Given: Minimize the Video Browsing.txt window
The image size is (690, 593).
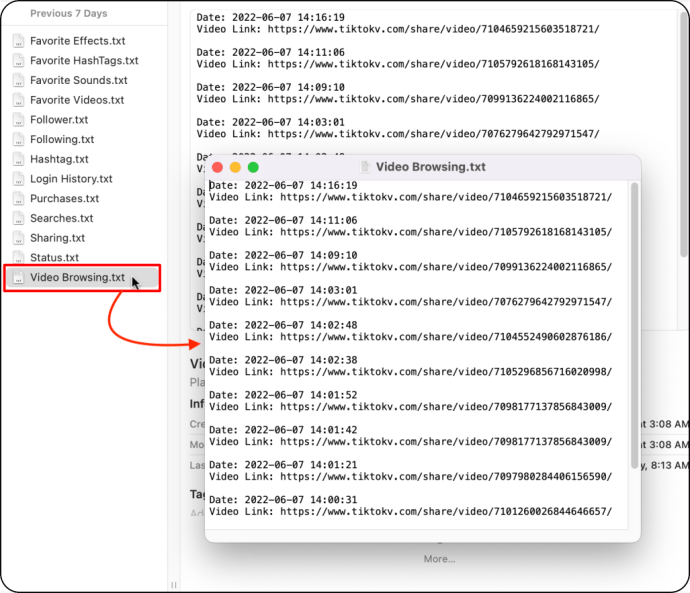Looking at the screenshot, I should 235,167.
